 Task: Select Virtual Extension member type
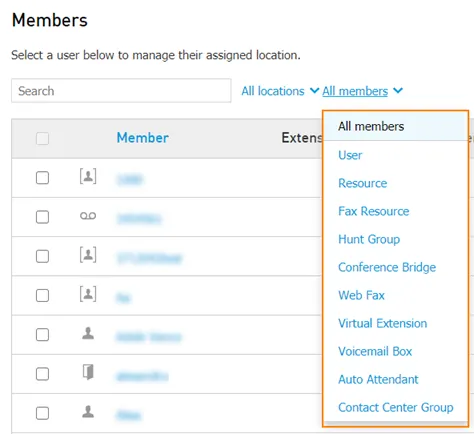[383, 323]
